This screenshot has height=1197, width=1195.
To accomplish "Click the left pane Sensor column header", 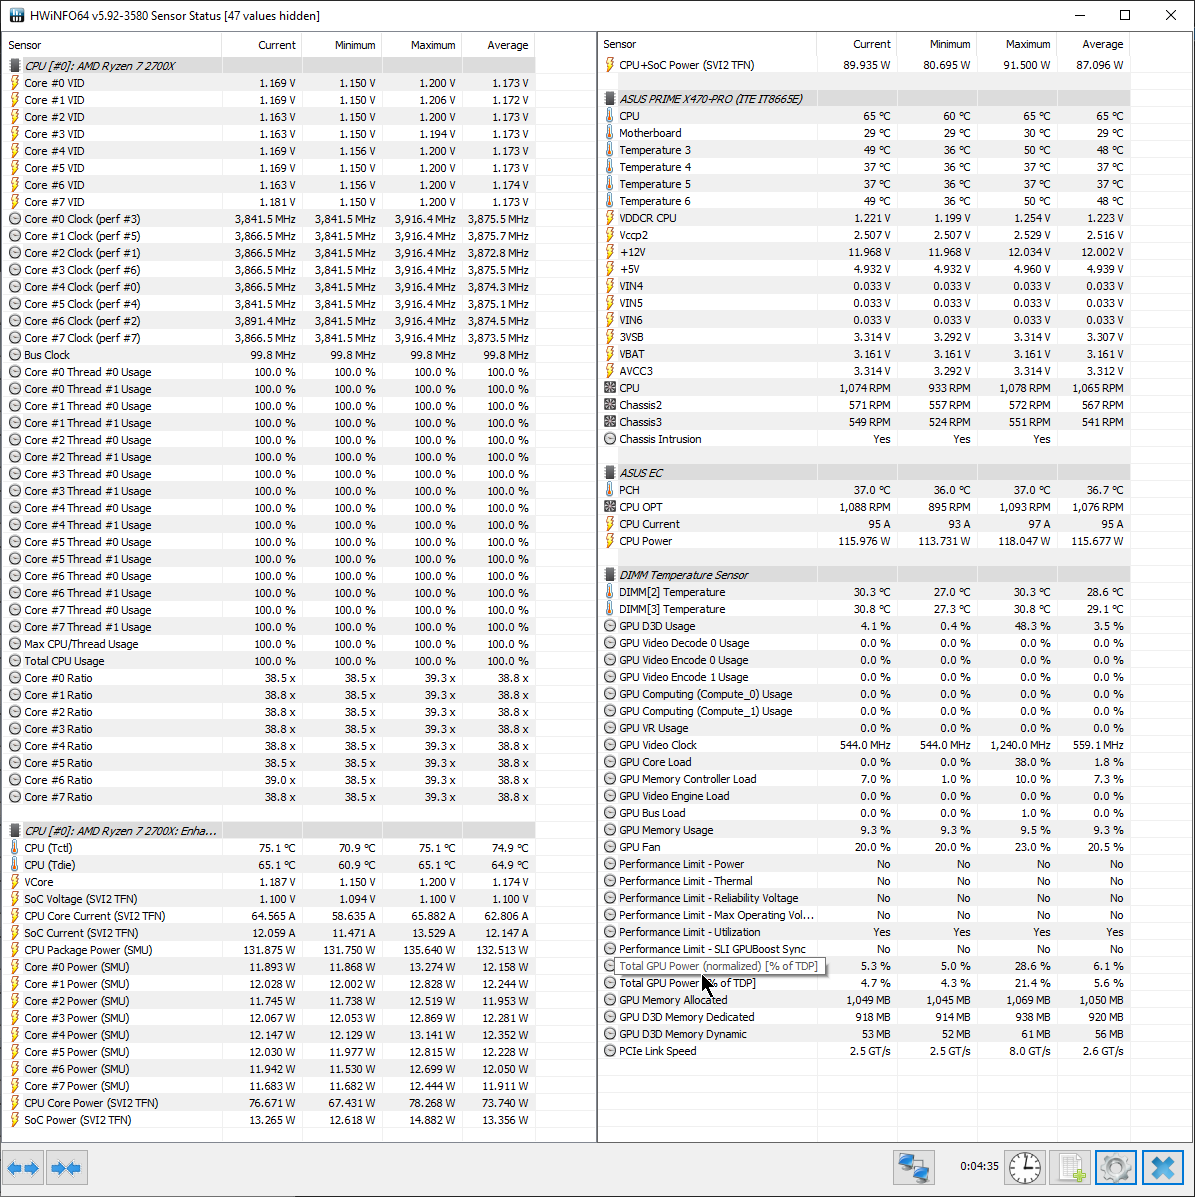I will click(112, 45).
